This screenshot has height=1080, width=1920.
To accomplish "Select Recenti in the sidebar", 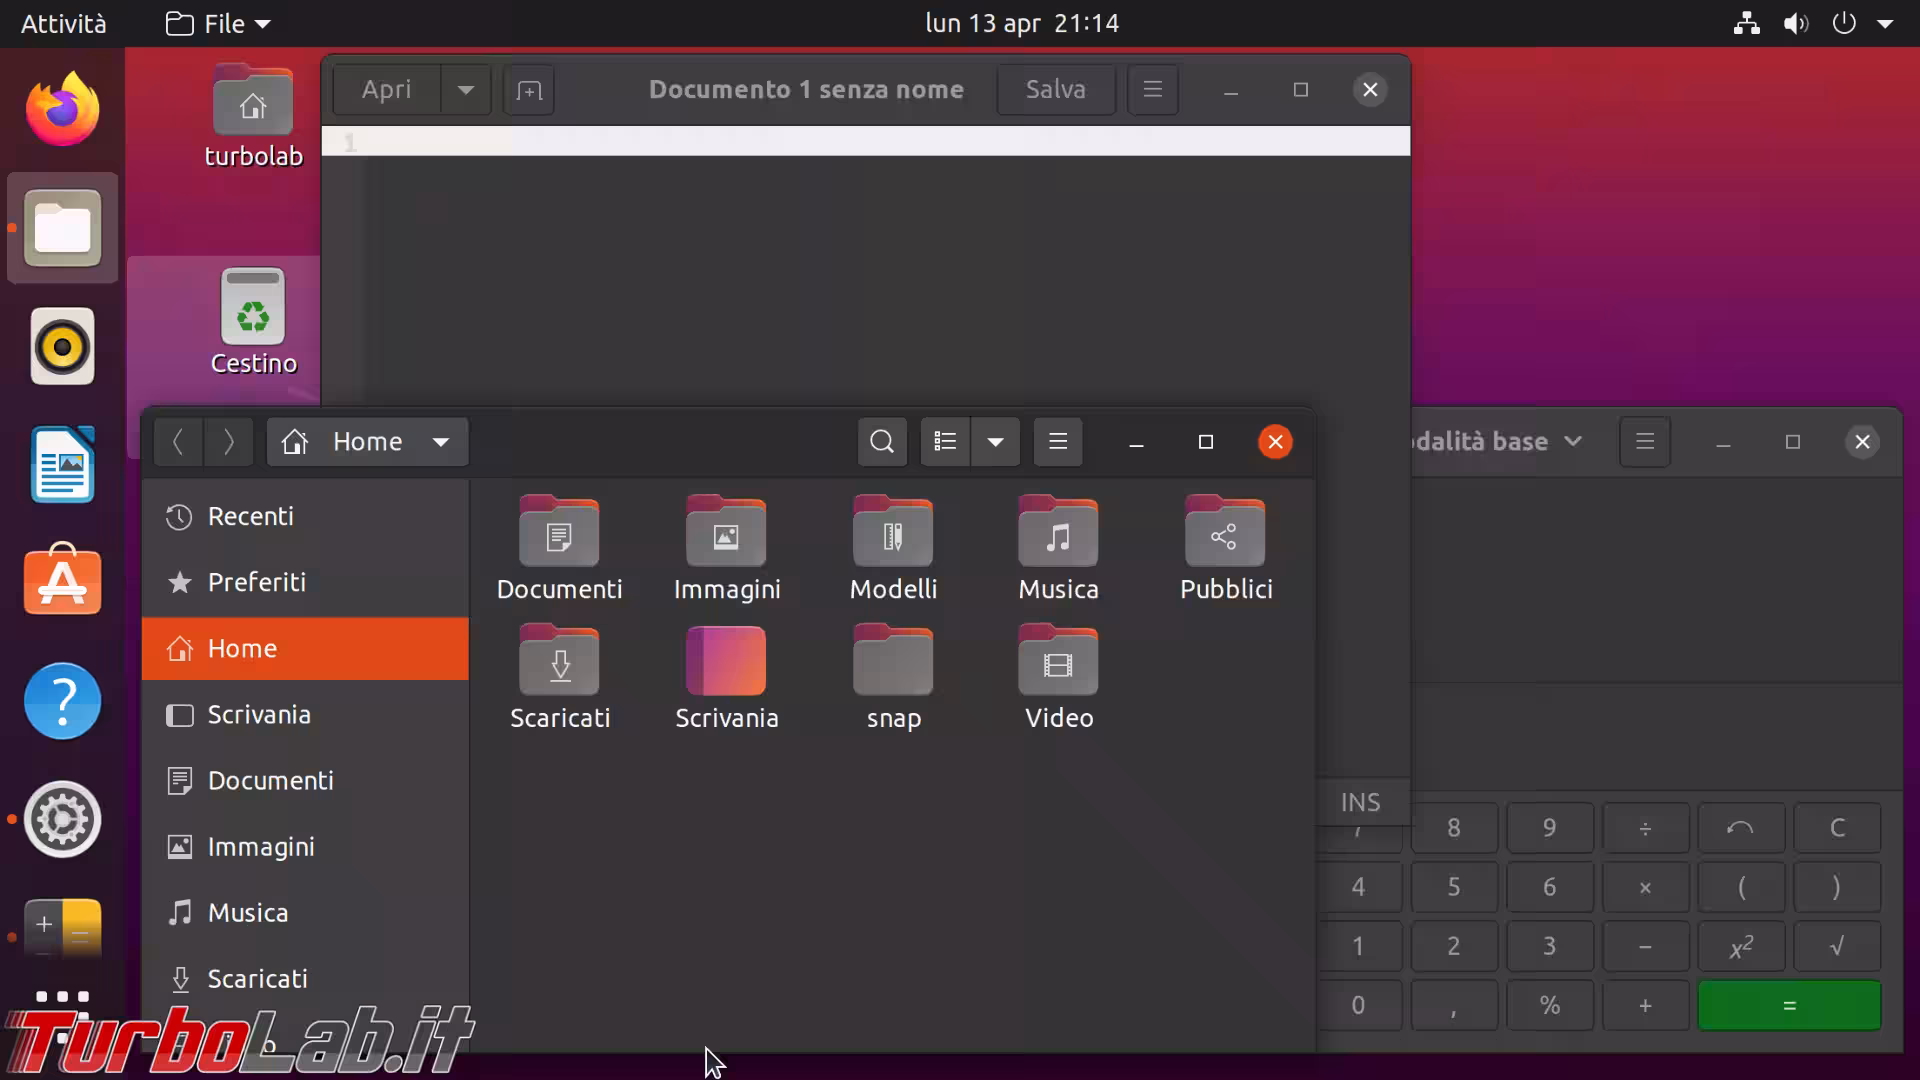I will 250,517.
